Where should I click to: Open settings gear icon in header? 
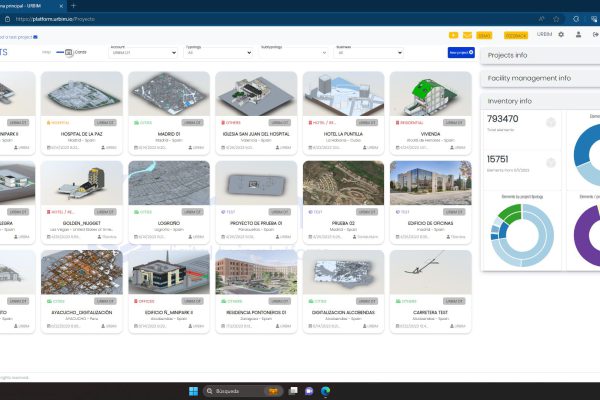point(561,34)
